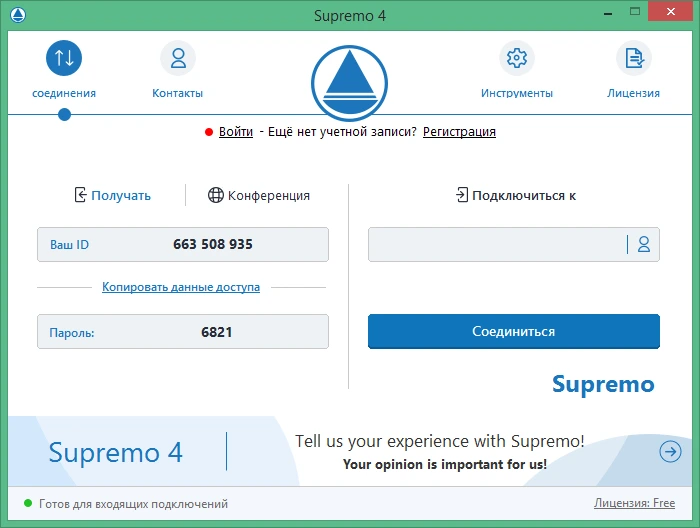700x528 pixels.
Task: Click the green ready status dot
Action: point(28,503)
